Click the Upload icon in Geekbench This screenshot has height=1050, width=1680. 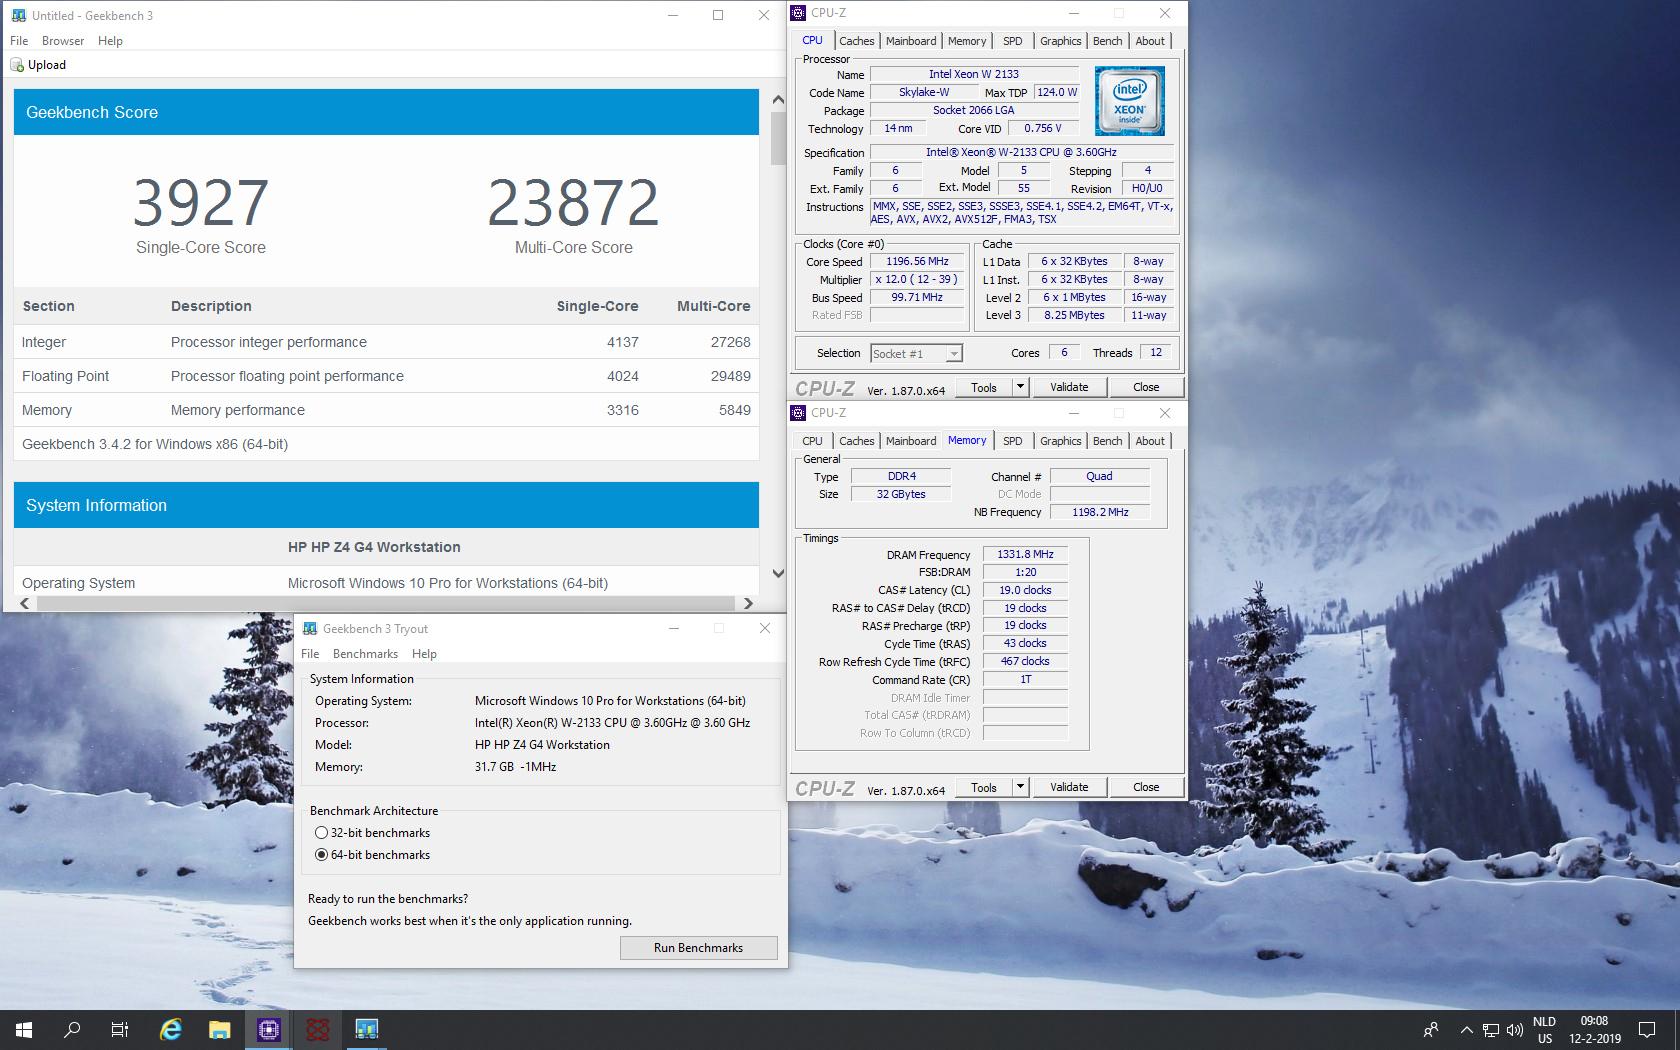[x=17, y=65]
